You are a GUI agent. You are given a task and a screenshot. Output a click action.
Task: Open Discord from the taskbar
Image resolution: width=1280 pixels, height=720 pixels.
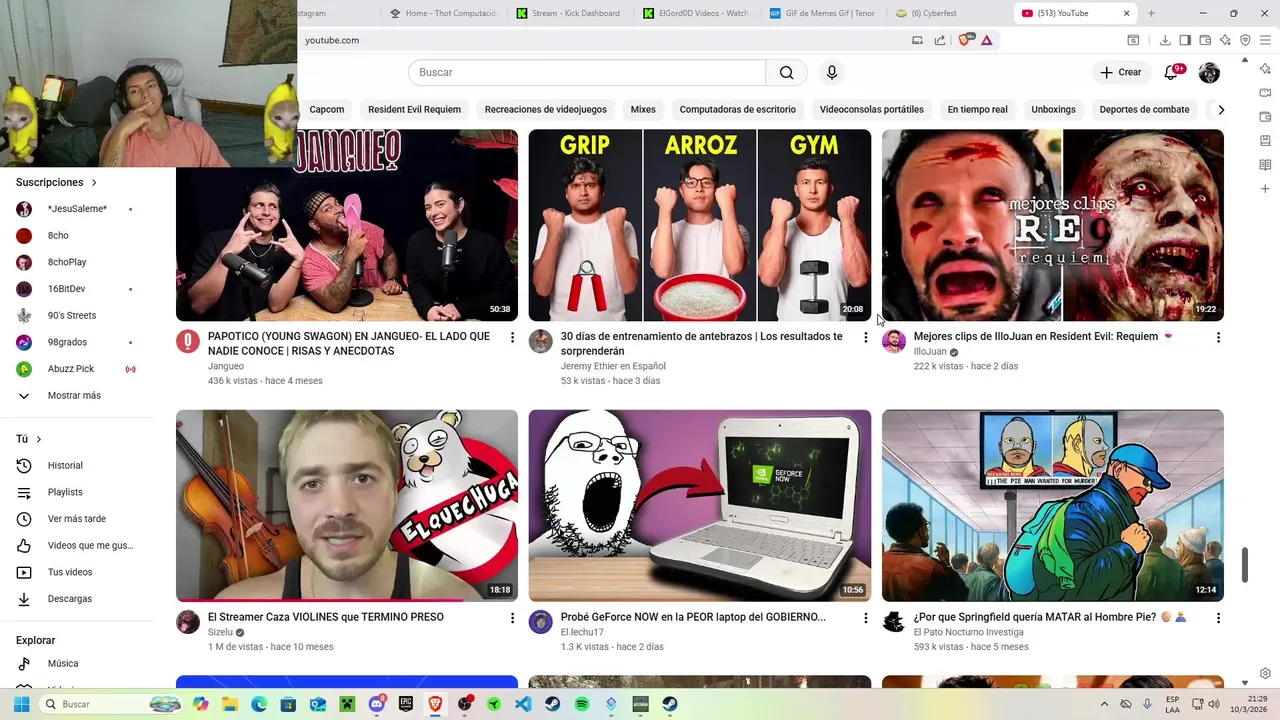pos(377,704)
